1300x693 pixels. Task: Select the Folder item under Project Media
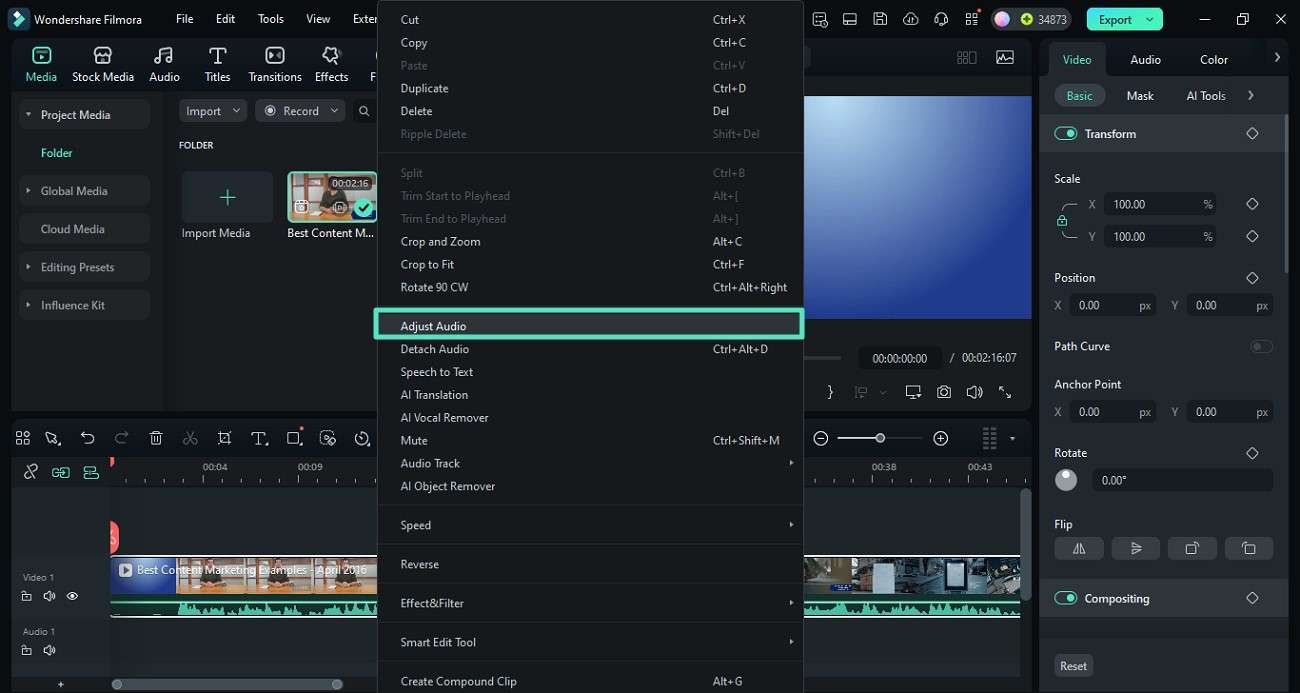57,153
